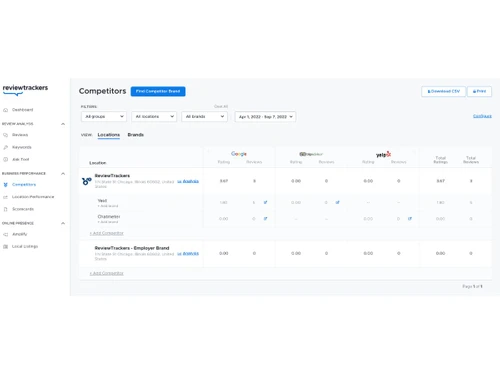Viewport: 500px width, 375px height.
Task: Open the Scorecards sidebar item
Action: tap(23, 209)
